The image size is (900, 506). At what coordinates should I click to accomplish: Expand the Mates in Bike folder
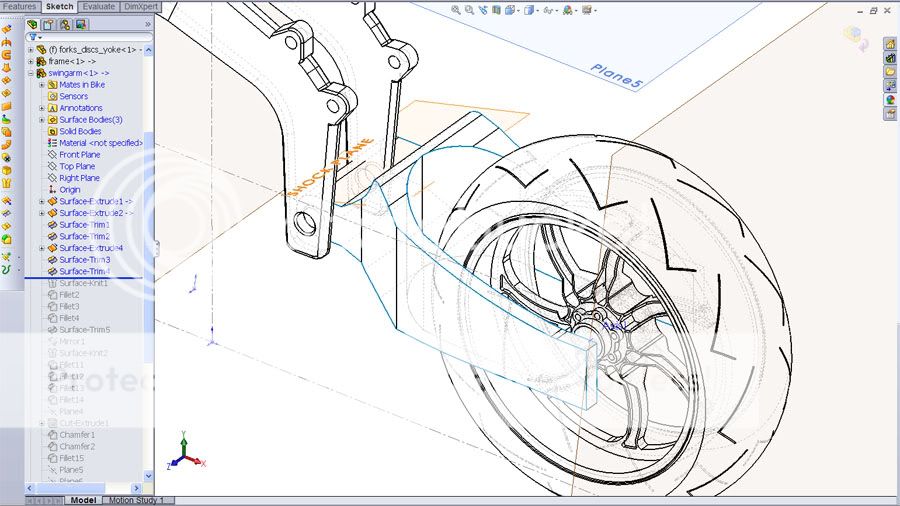click(x=42, y=85)
